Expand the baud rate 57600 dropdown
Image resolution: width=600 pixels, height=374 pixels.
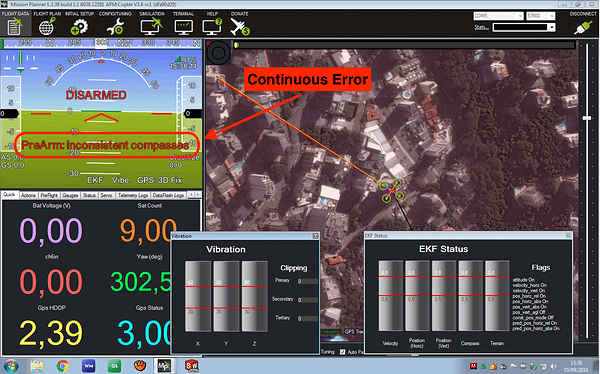pyautogui.click(x=540, y=16)
